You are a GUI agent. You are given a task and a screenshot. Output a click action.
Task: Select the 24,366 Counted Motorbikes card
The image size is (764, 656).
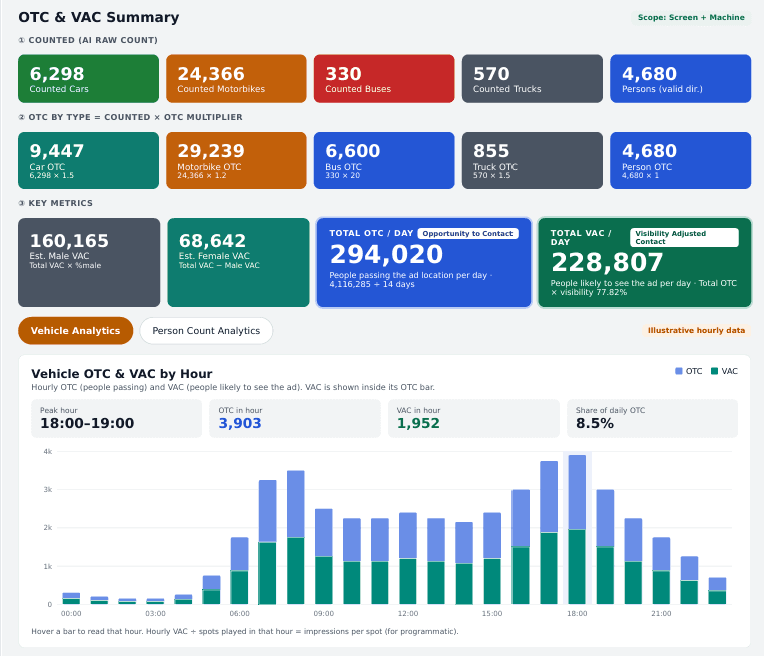point(236,78)
